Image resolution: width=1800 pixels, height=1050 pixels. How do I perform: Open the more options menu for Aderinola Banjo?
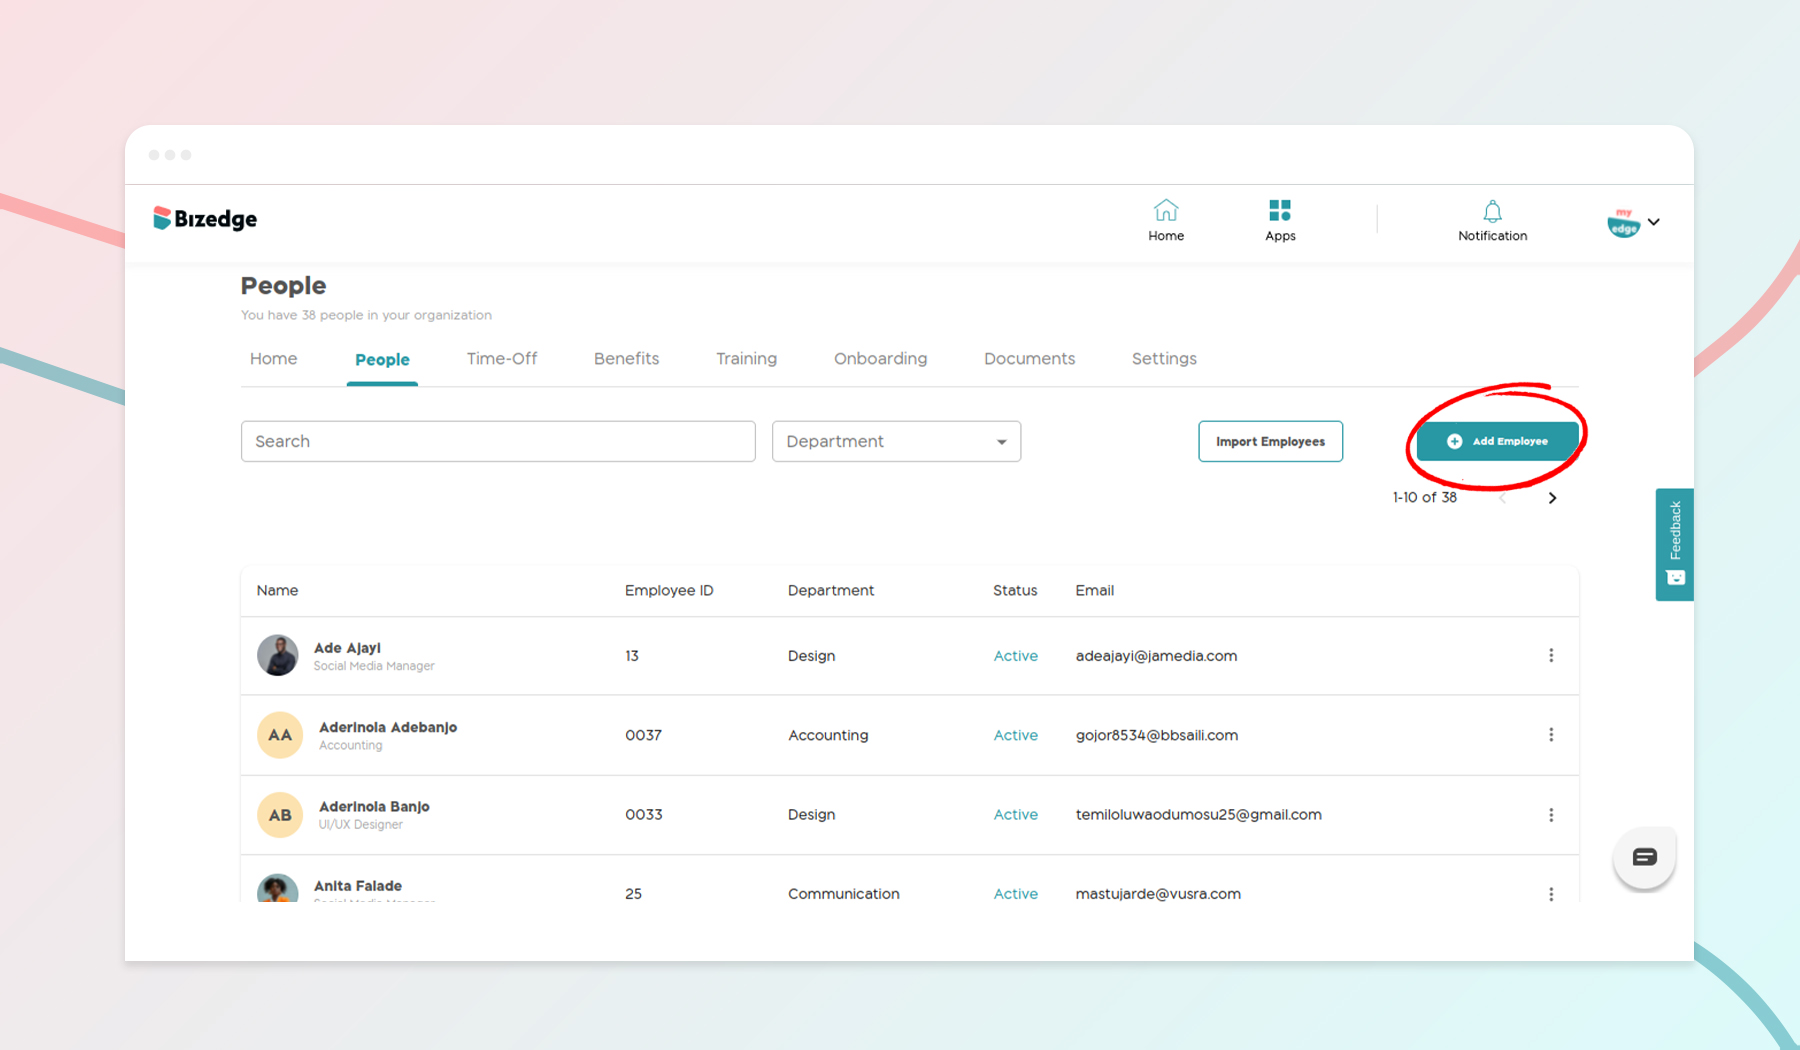[1550, 815]
